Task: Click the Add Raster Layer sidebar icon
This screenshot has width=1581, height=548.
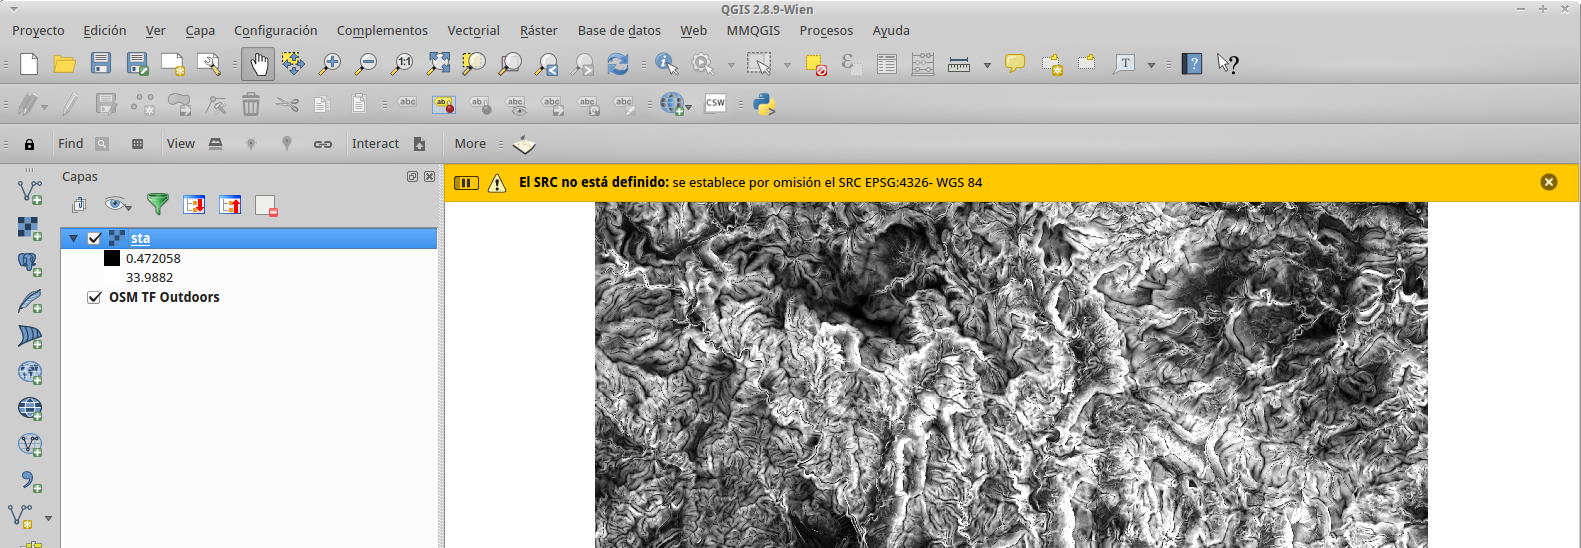Action: (x=29, y=228)
